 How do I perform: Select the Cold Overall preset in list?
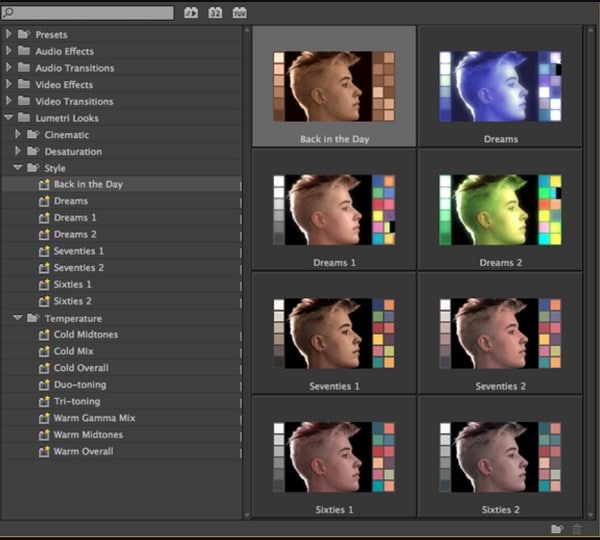click(x=82, y=368)
